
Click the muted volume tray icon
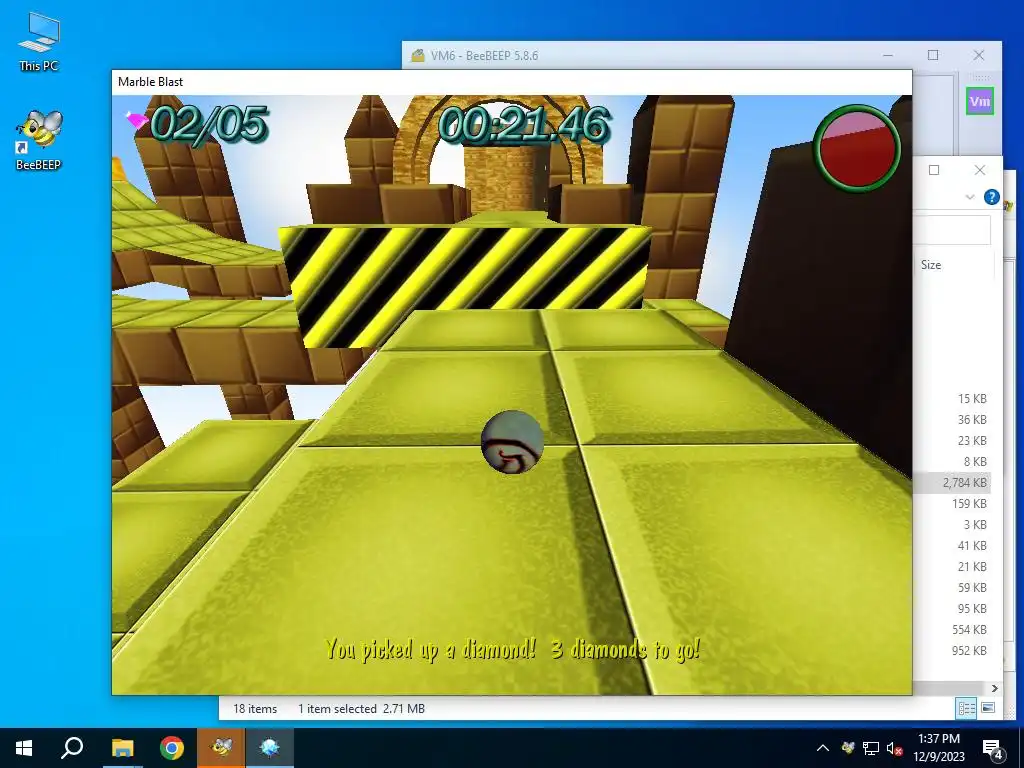pos(894,748)
